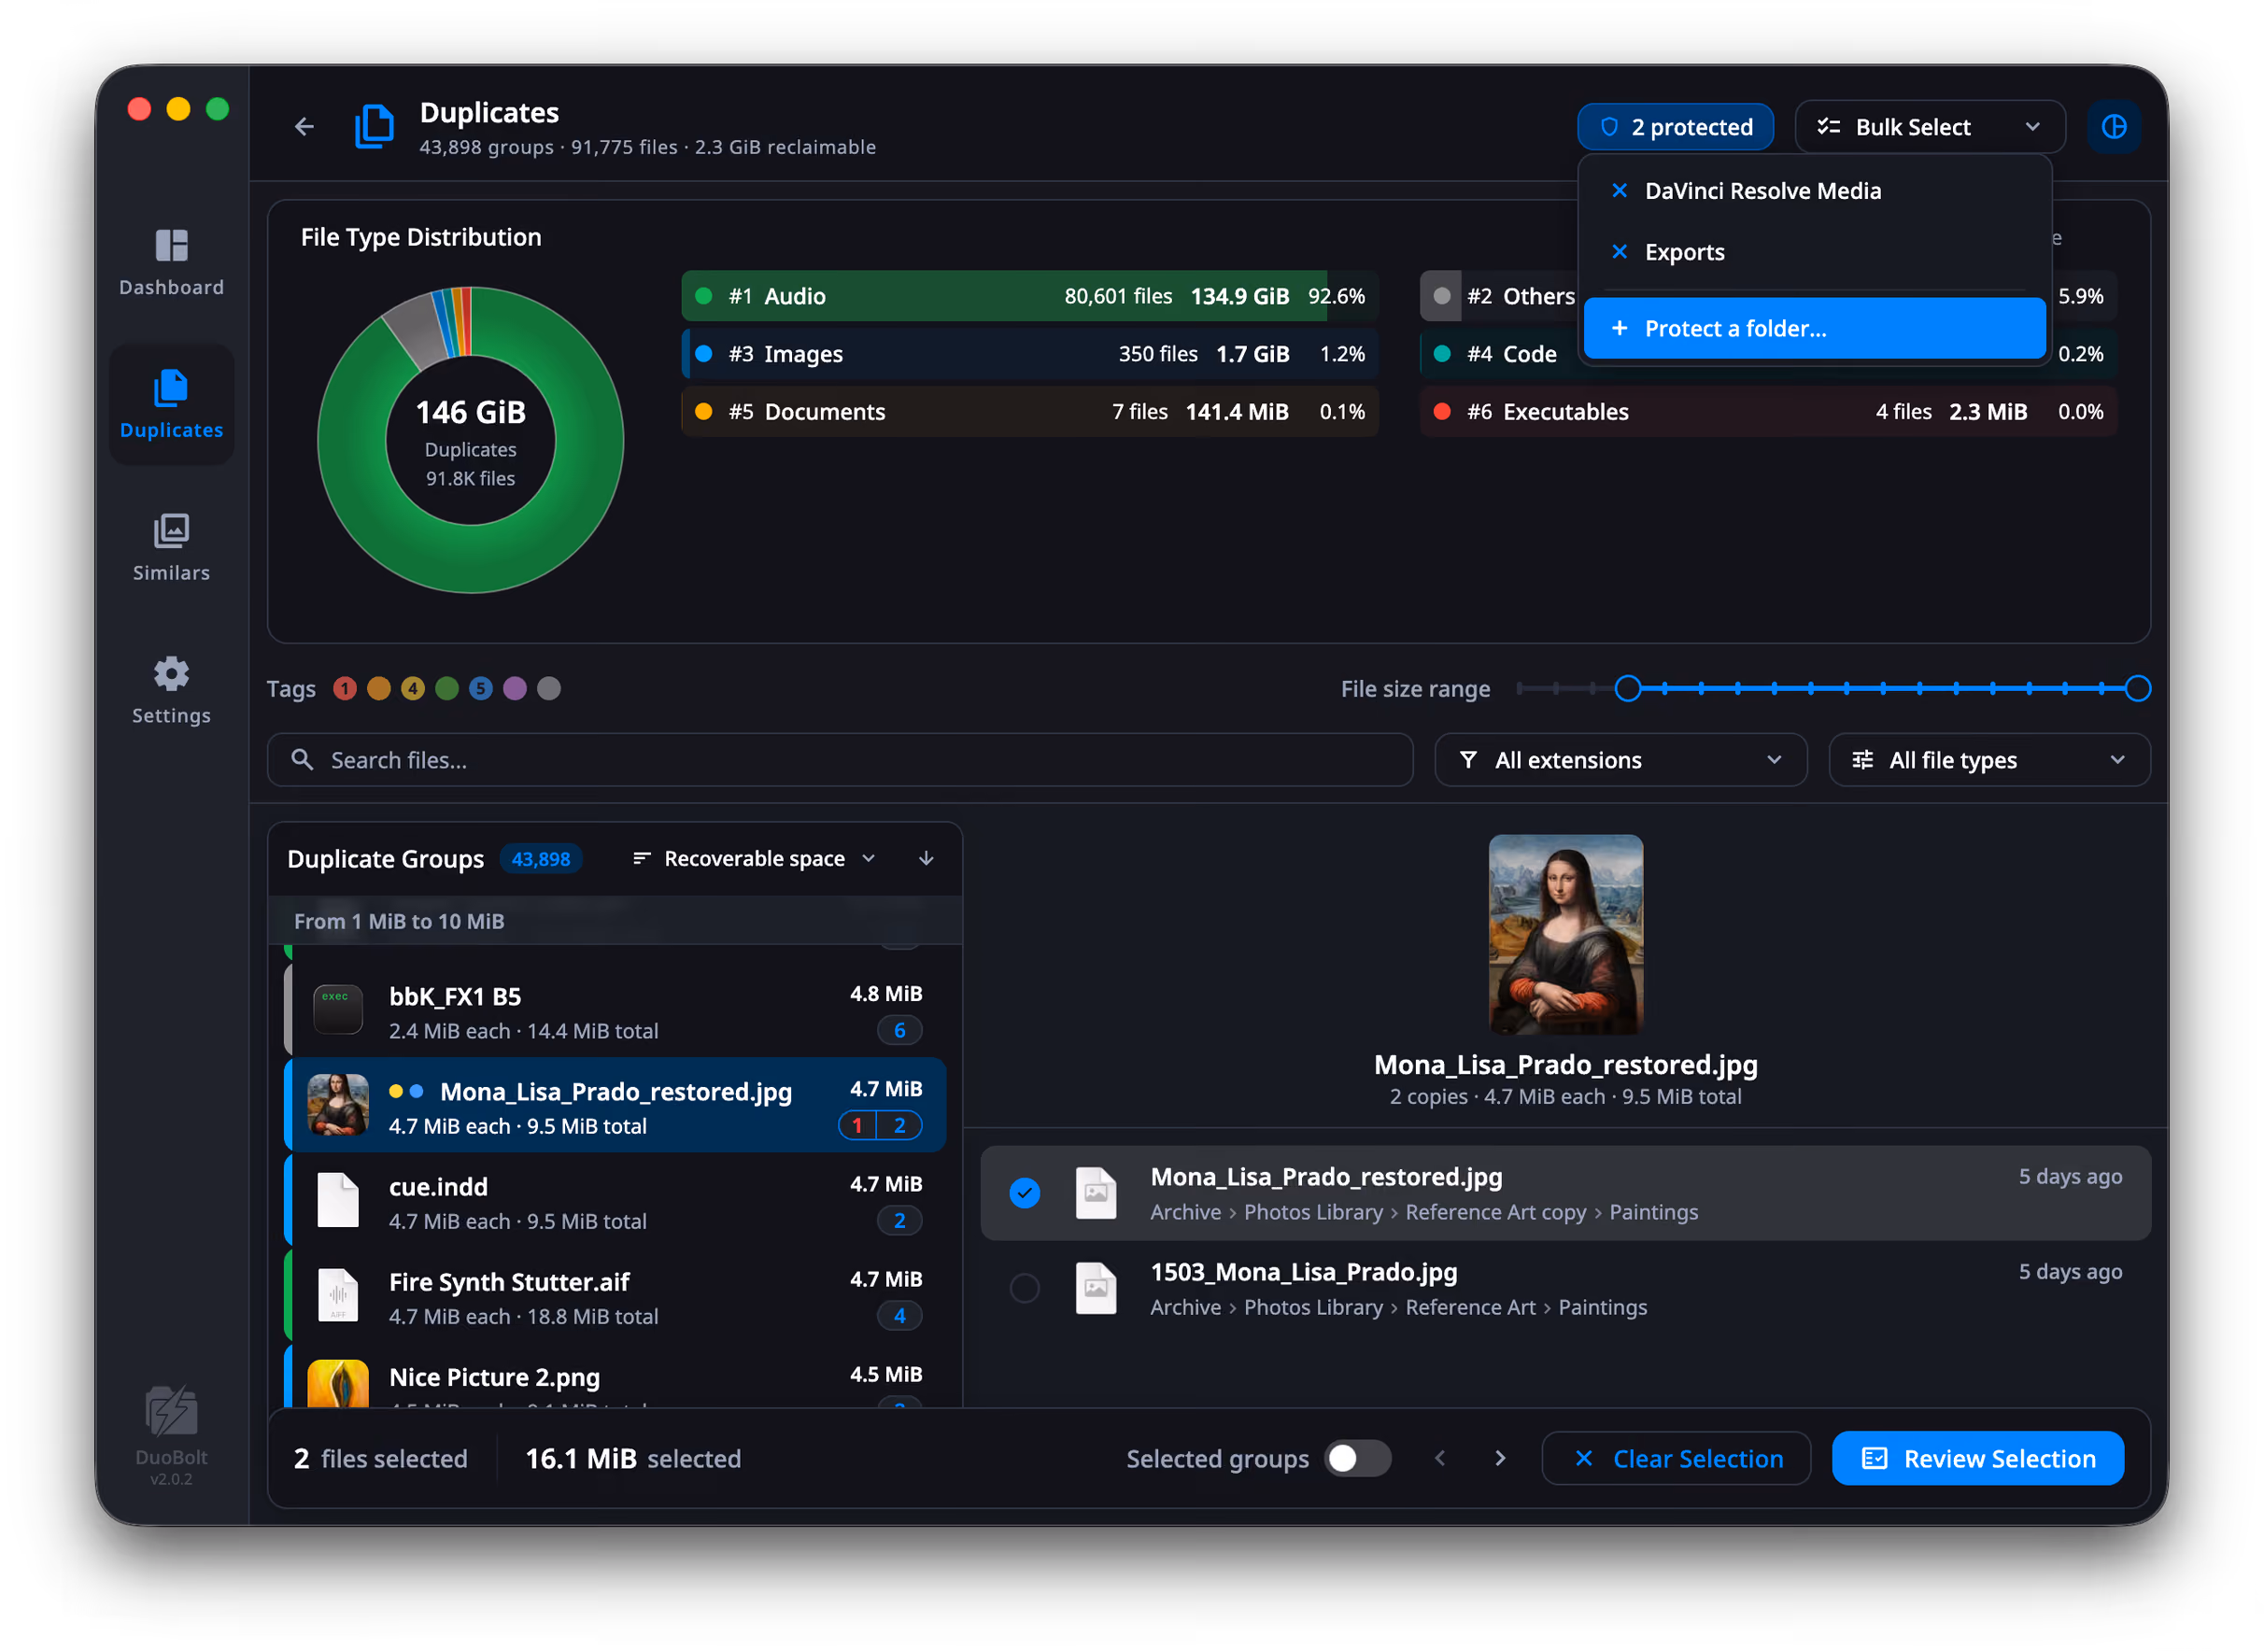Click Review Selection button
Image resolution: width=2264 pixels, height=1652 pixels.
[1977, 1459]
